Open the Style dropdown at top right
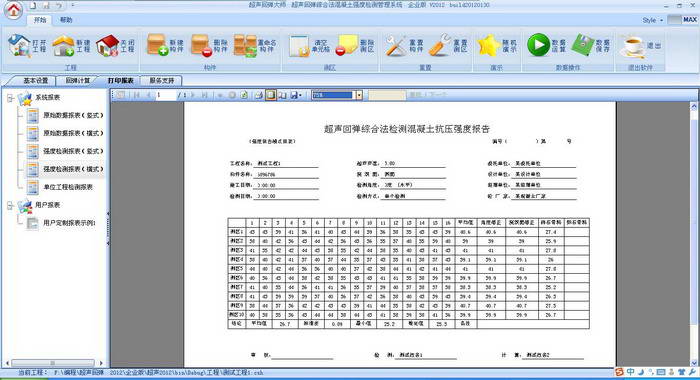The height and width of the screenshot is (380, 700). [x=653, y=20]
